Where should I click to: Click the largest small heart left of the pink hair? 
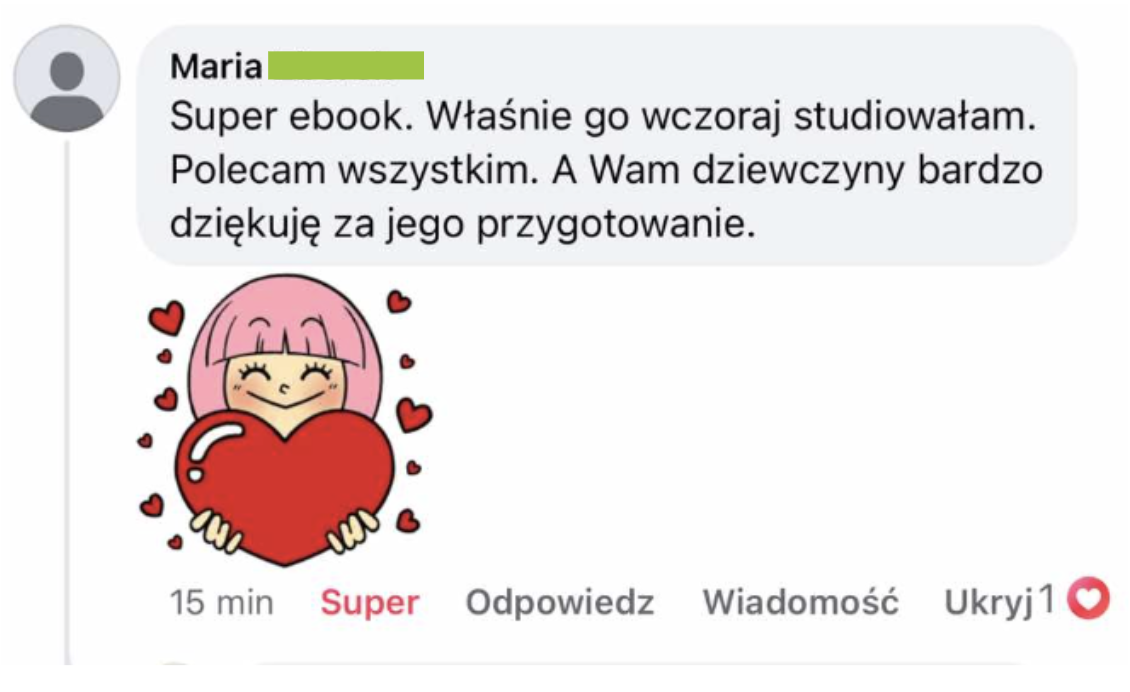(x=167, y=318)
